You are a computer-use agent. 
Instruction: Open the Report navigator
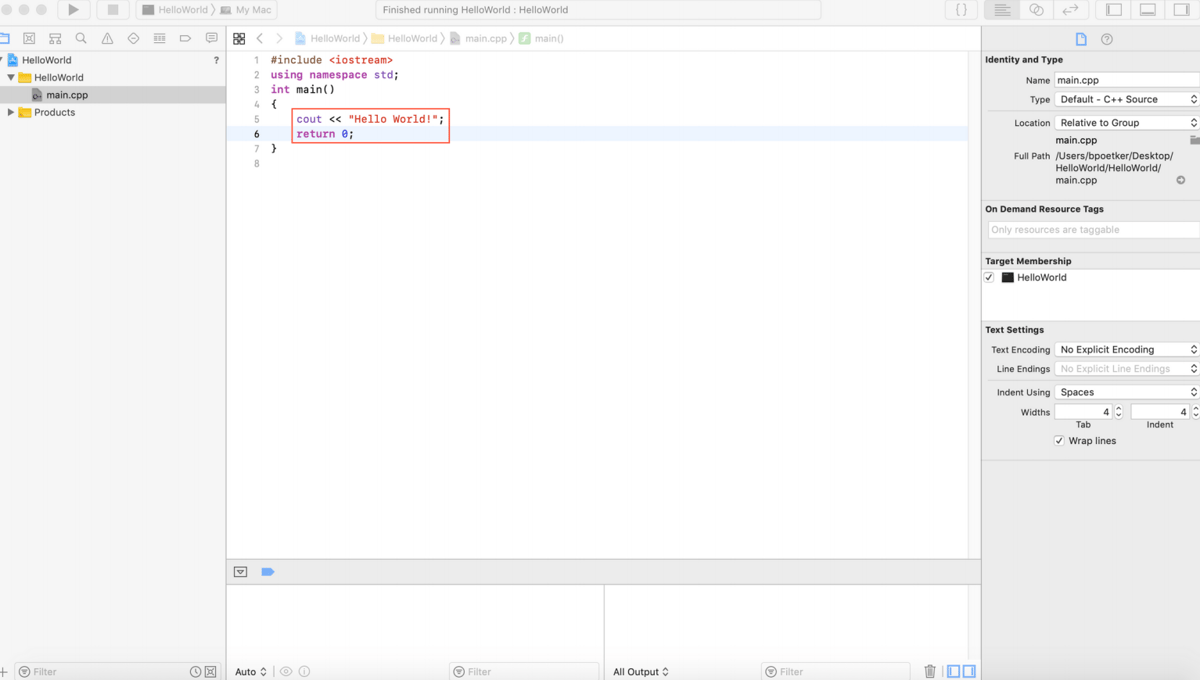point(211,38)
